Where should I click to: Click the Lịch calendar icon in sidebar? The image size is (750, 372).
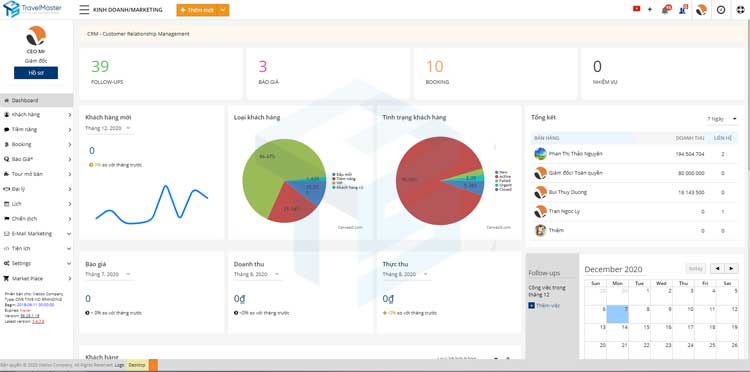pos(7,204)
